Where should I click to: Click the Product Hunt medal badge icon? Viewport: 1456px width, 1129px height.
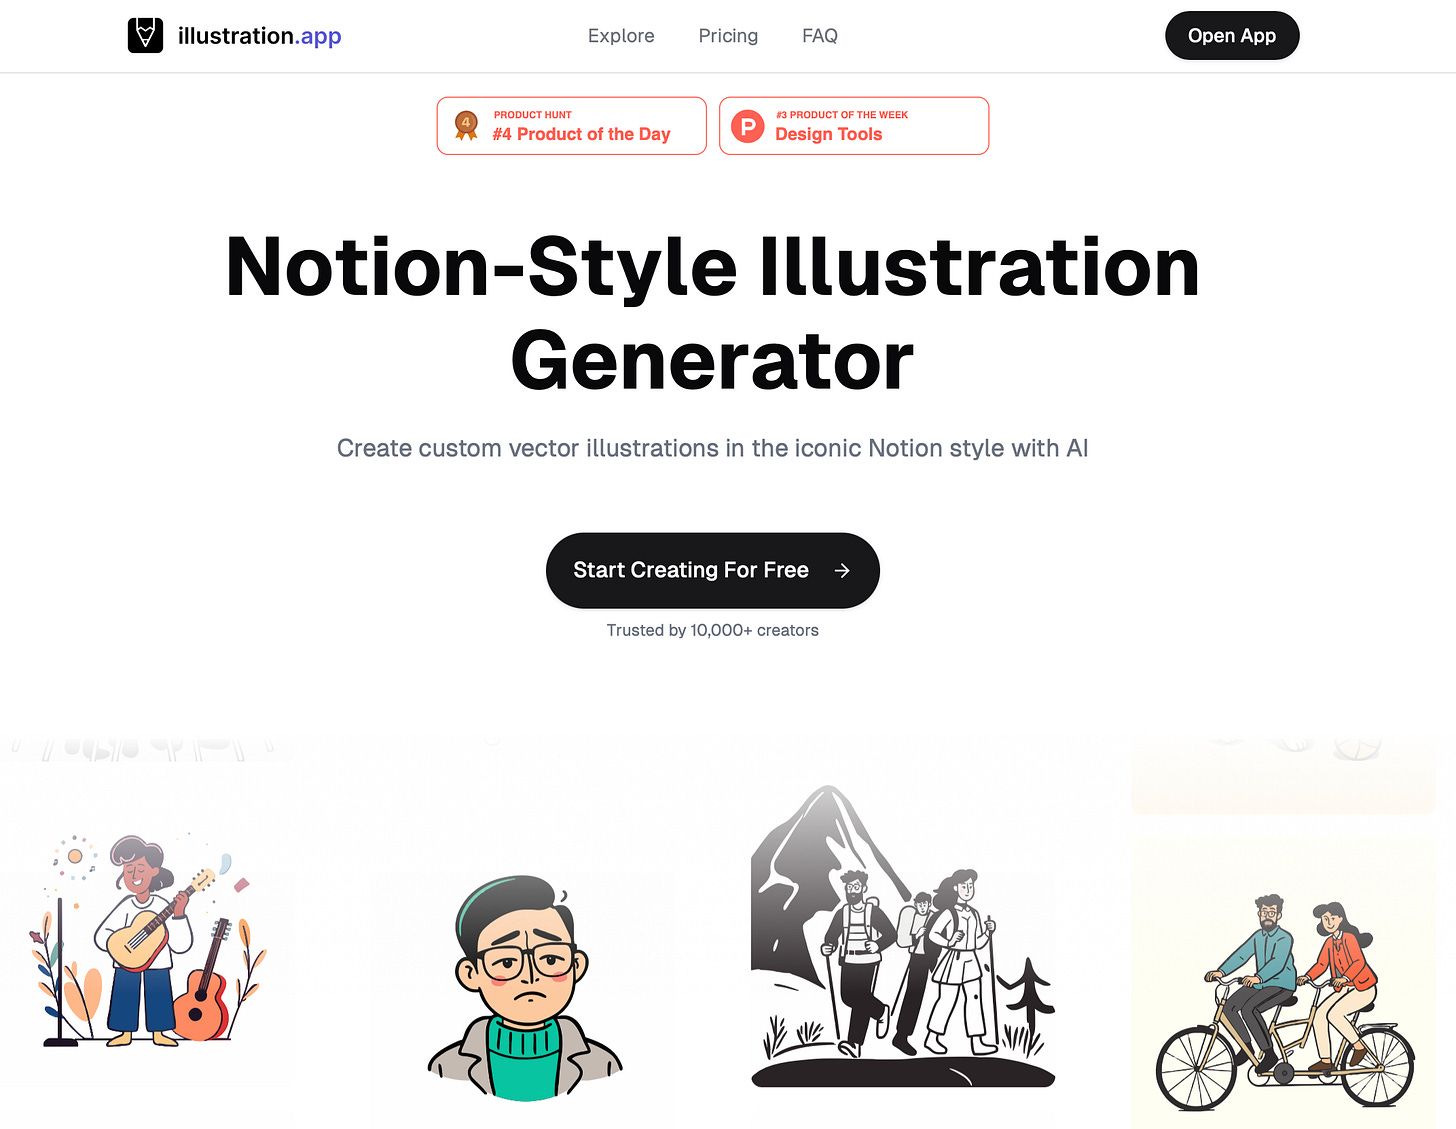(466, 125)
